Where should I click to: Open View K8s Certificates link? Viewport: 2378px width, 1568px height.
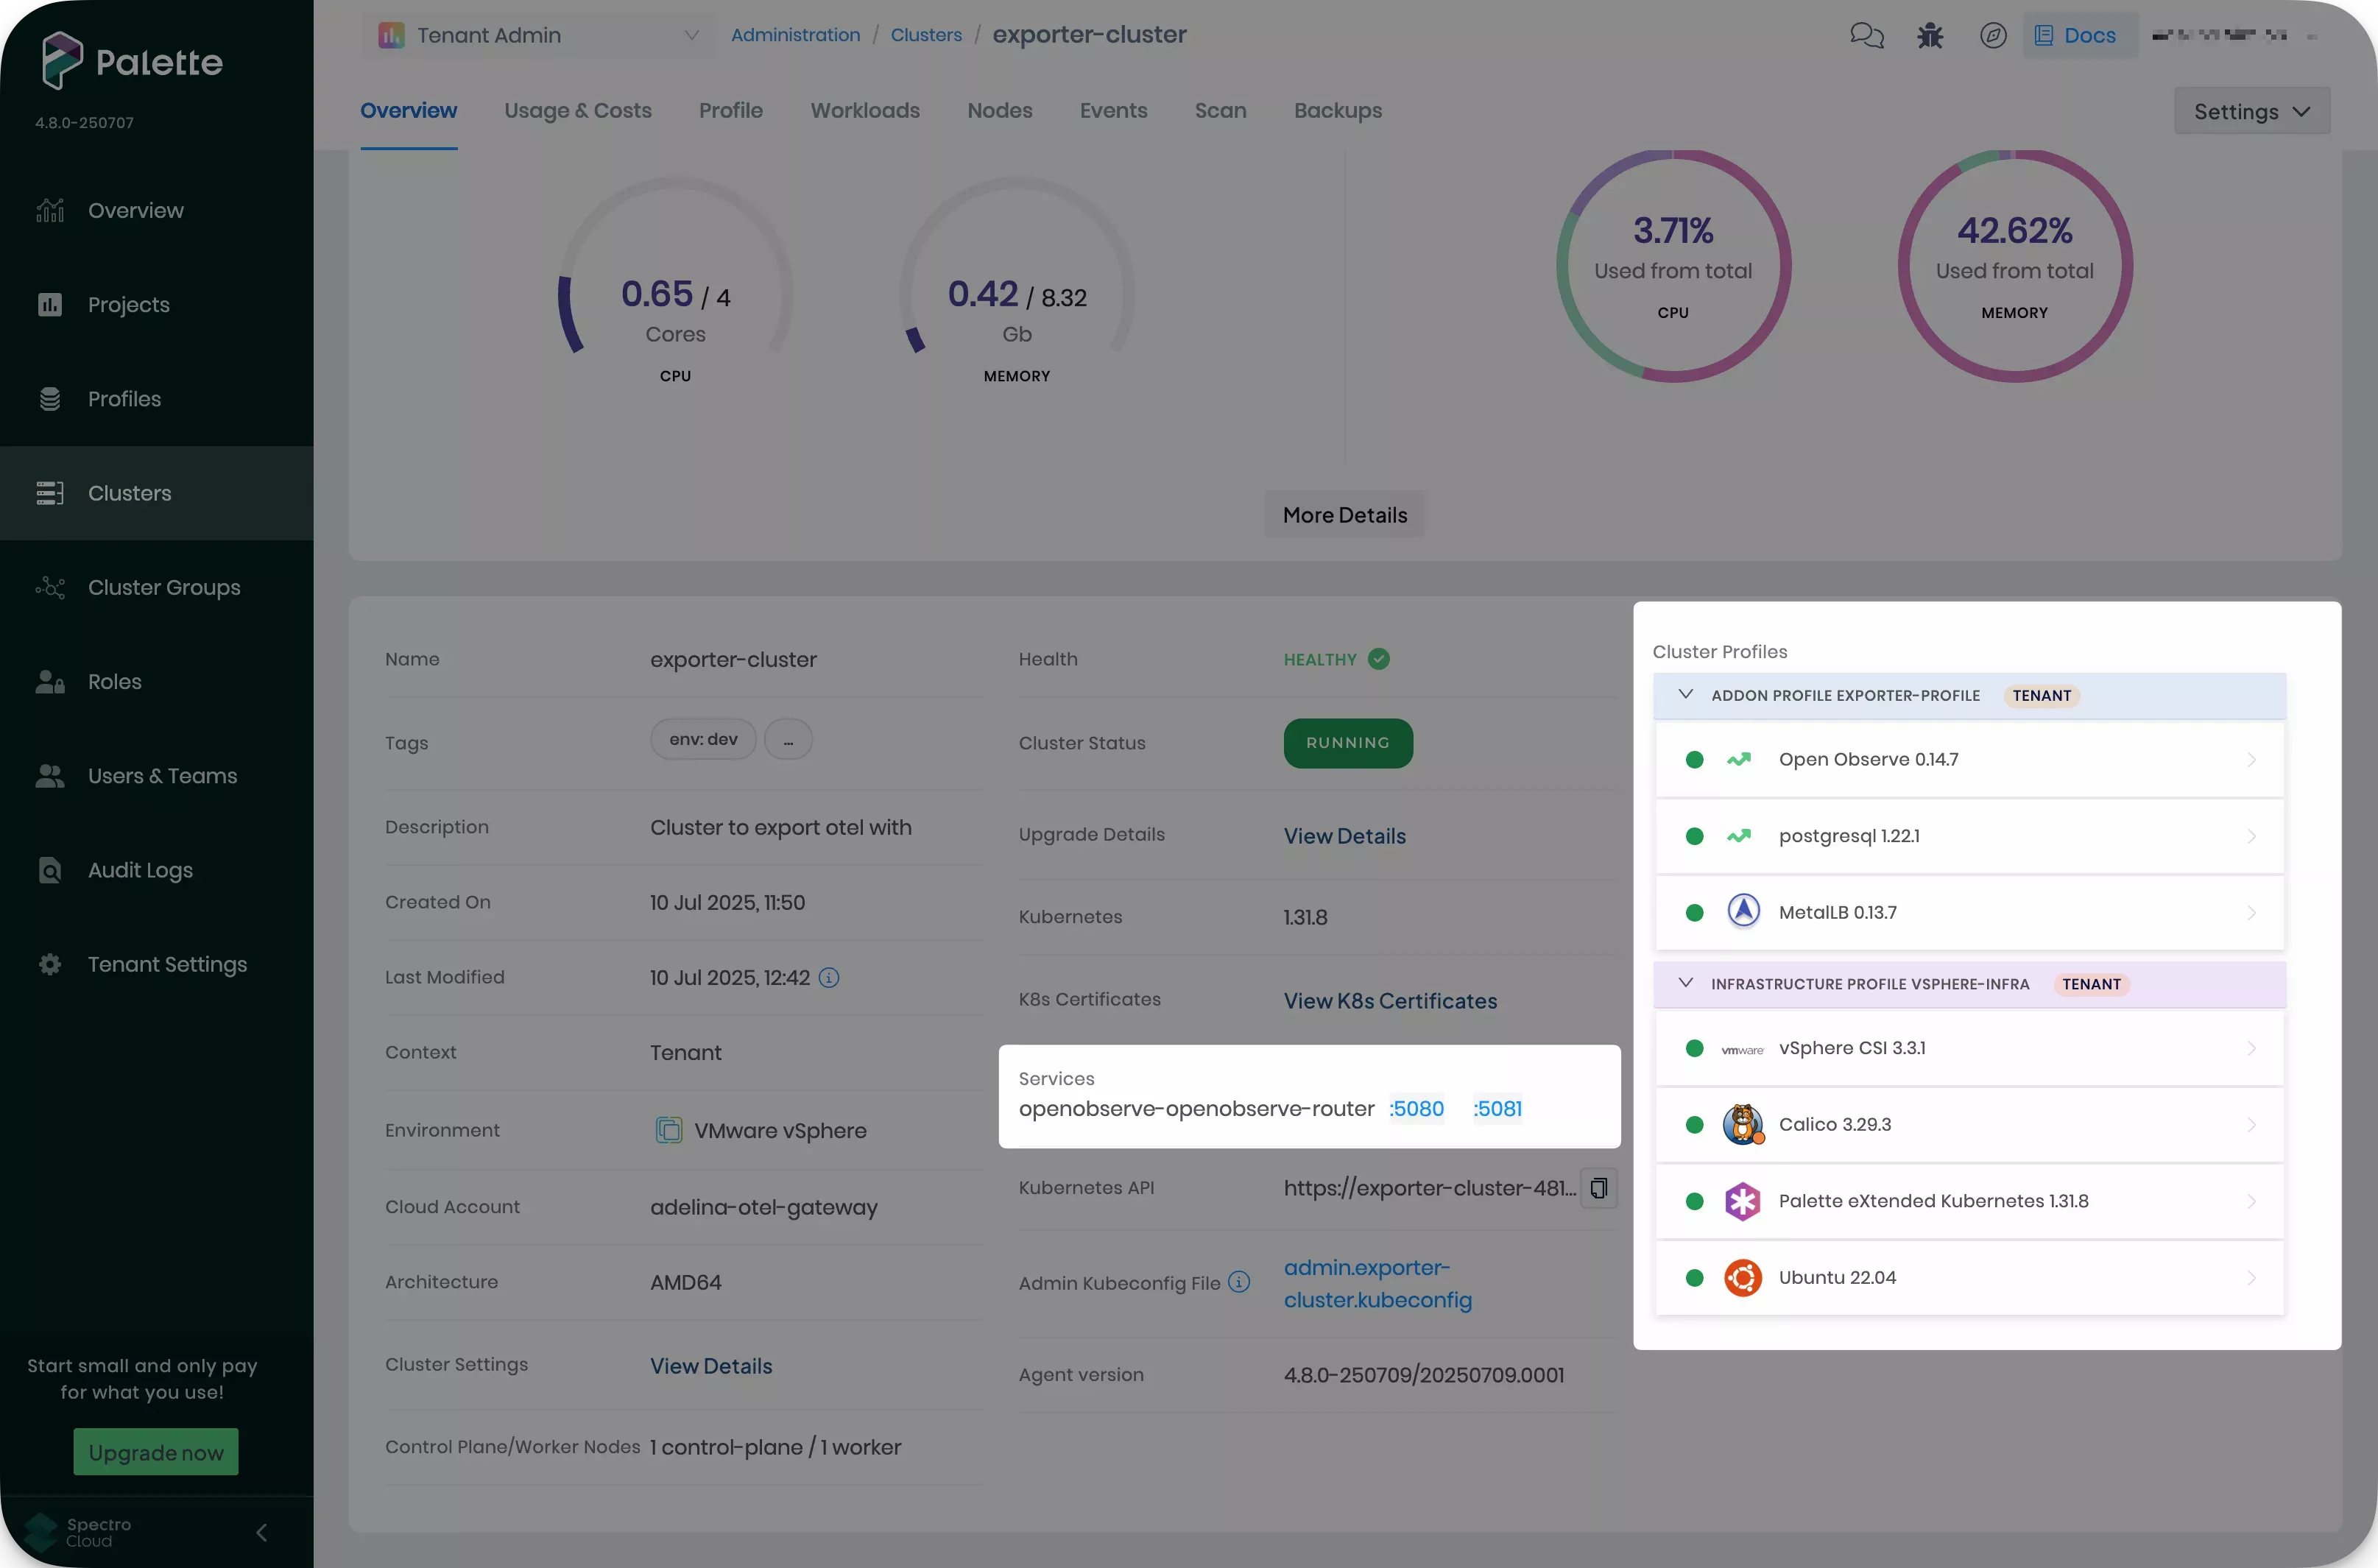(x=1390, y=1001)
